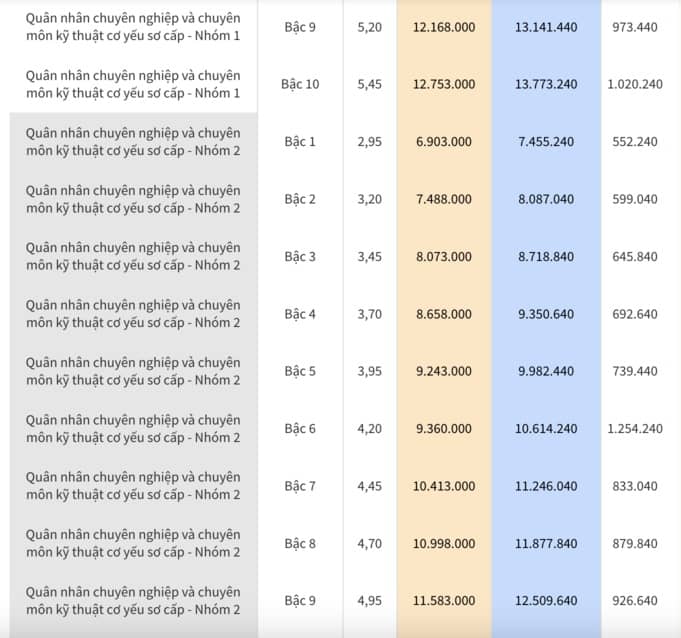Viewport: 681px width, 638px height.
Task: Click the orange value 11.583.000
Action: tap(444, 601)
